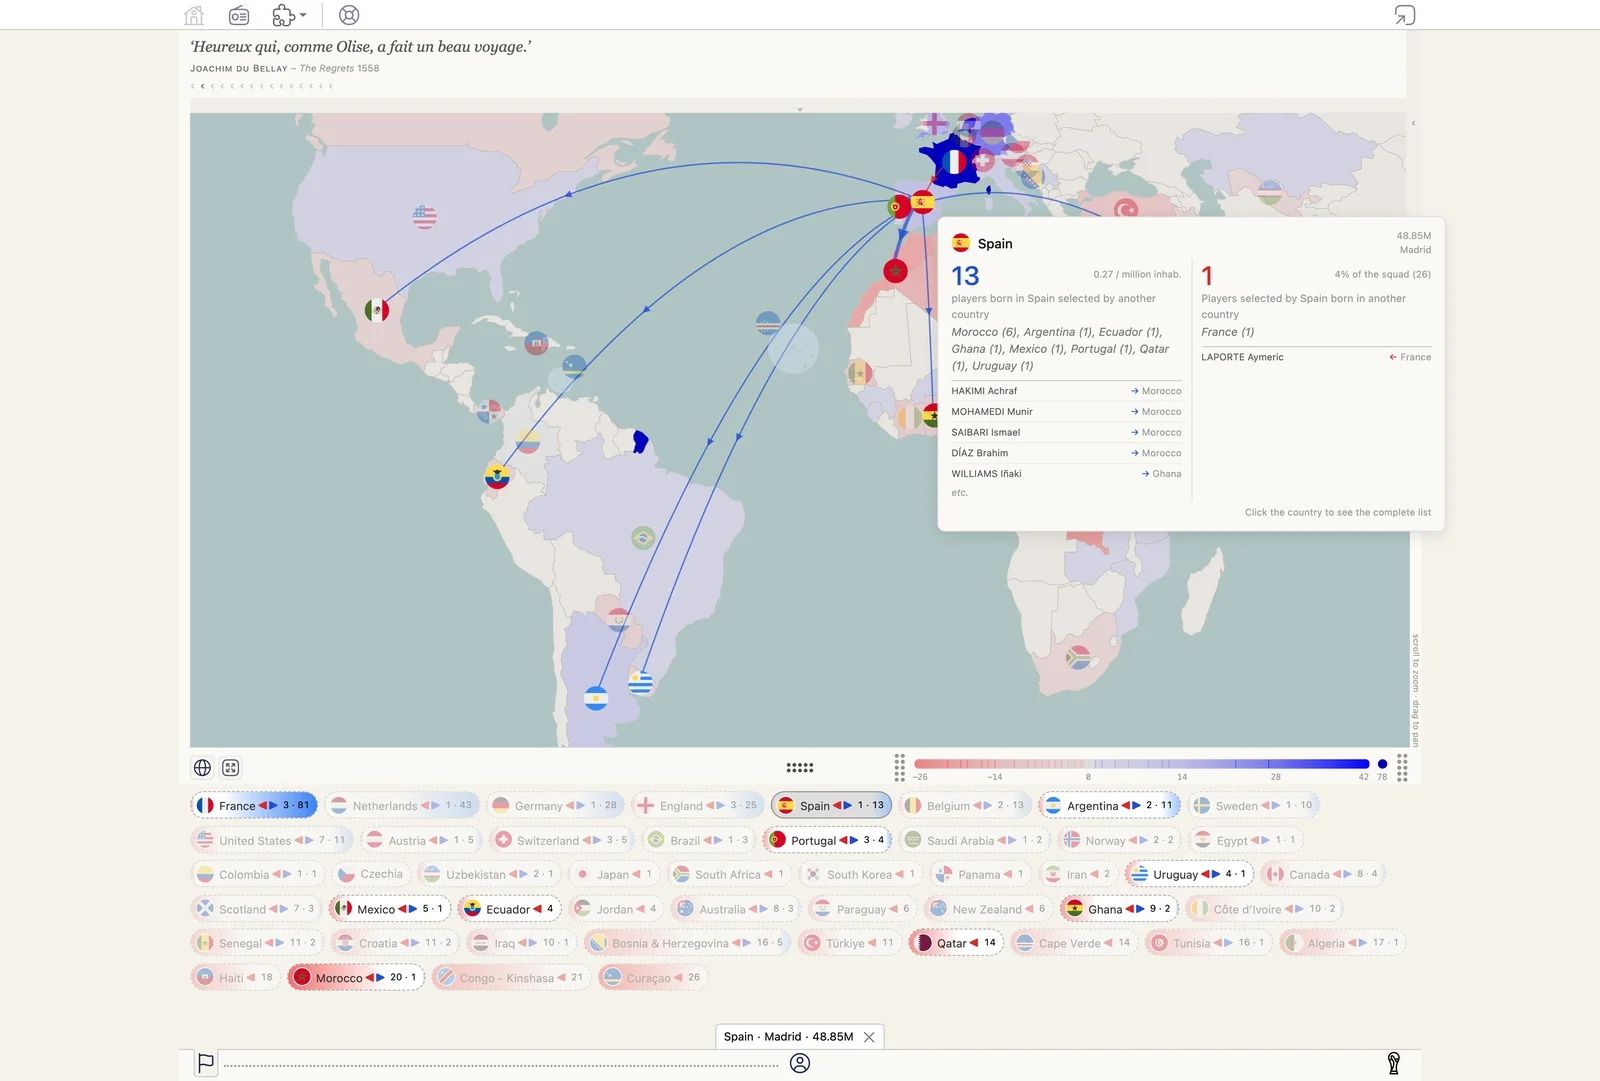Click the grip dots right of color scale

tap(1403, 768)
